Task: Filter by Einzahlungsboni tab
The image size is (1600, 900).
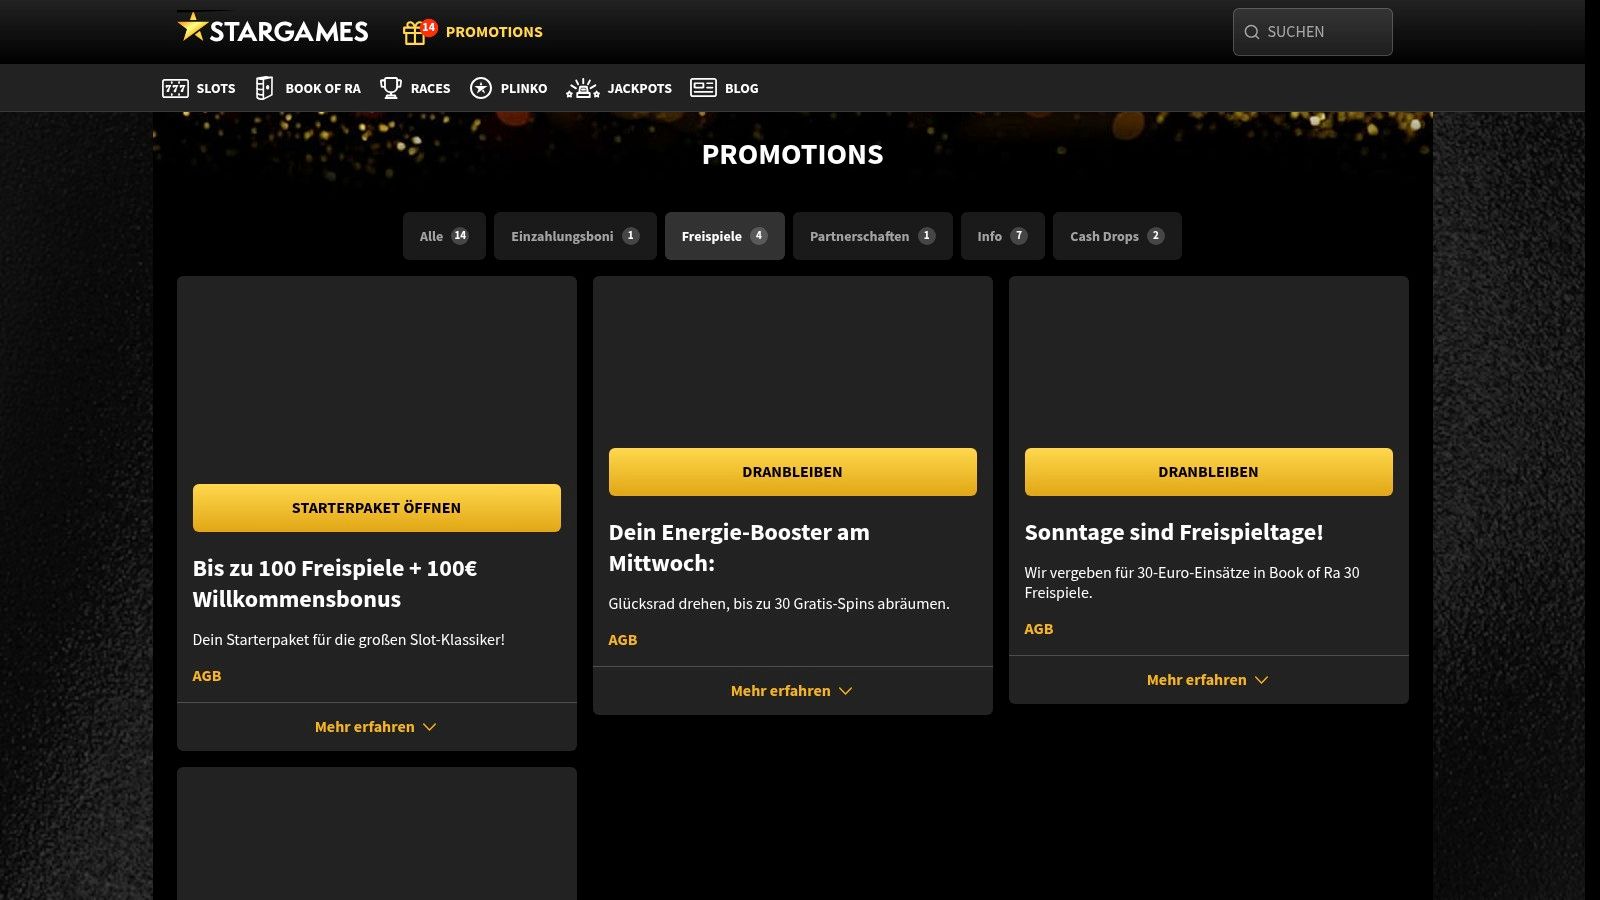Action: pos(575,236)
